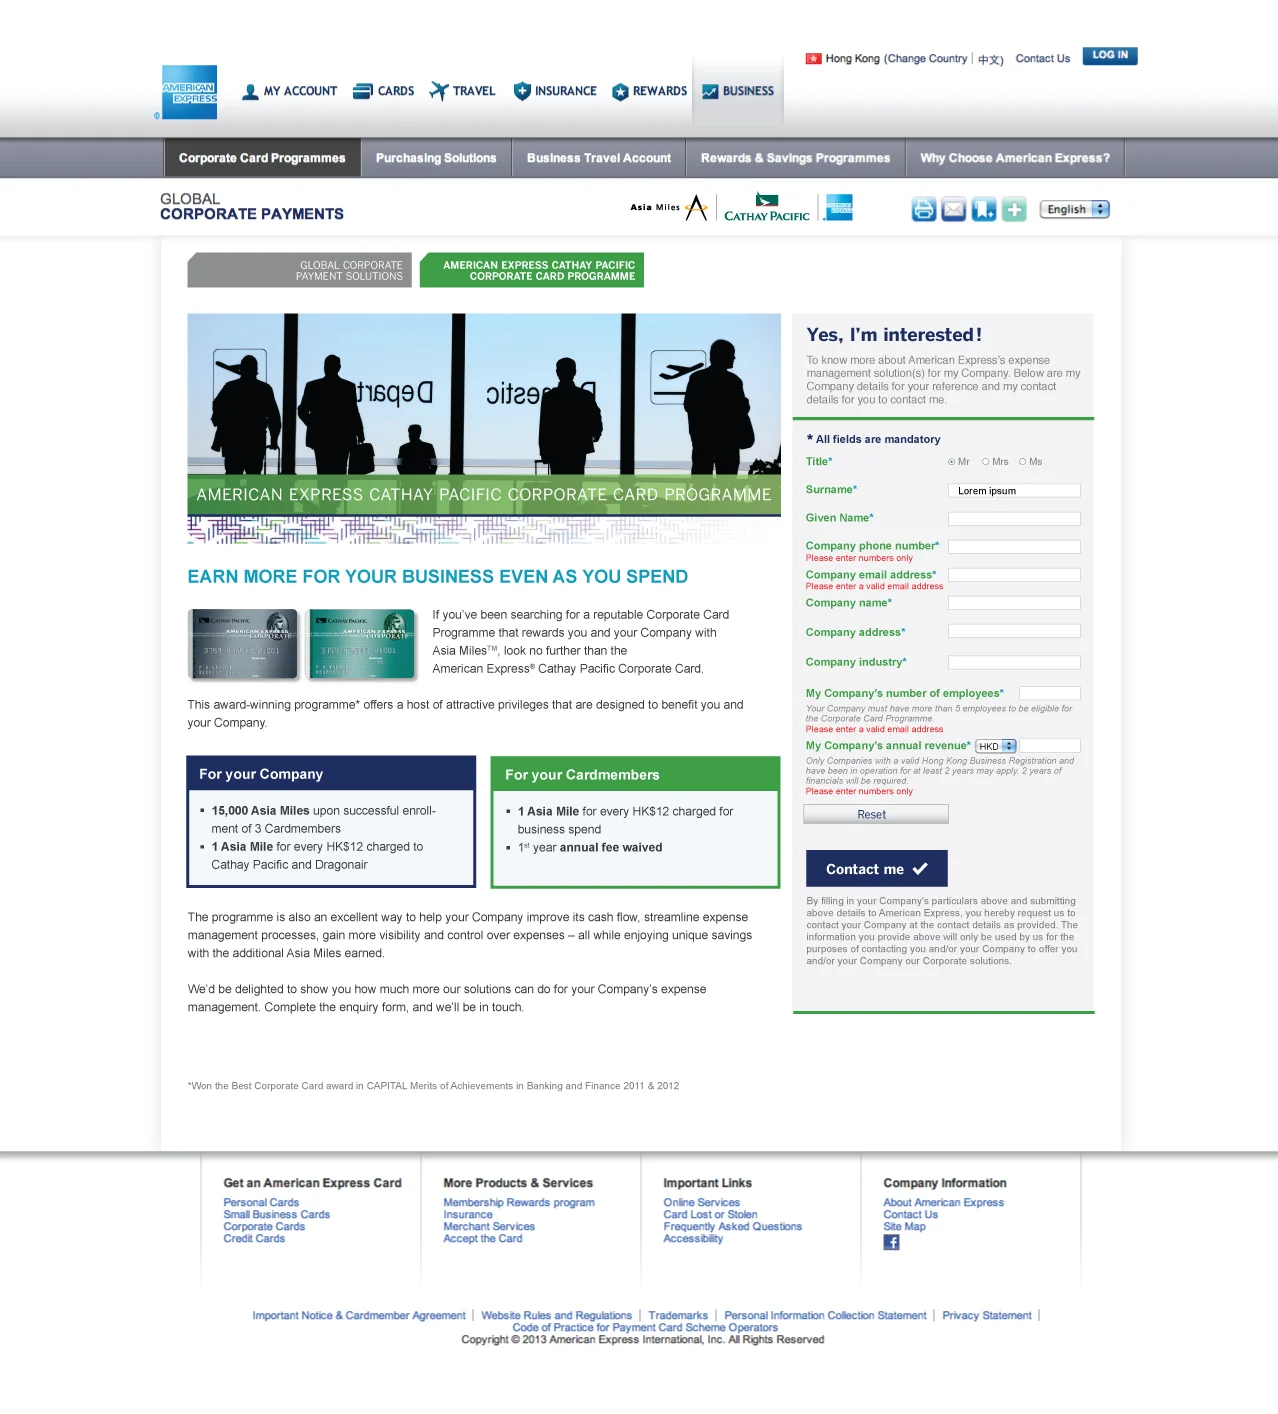Click the Surname input field
The width and height of the screenshot is (1278, 1414).
pos(1013,490)
